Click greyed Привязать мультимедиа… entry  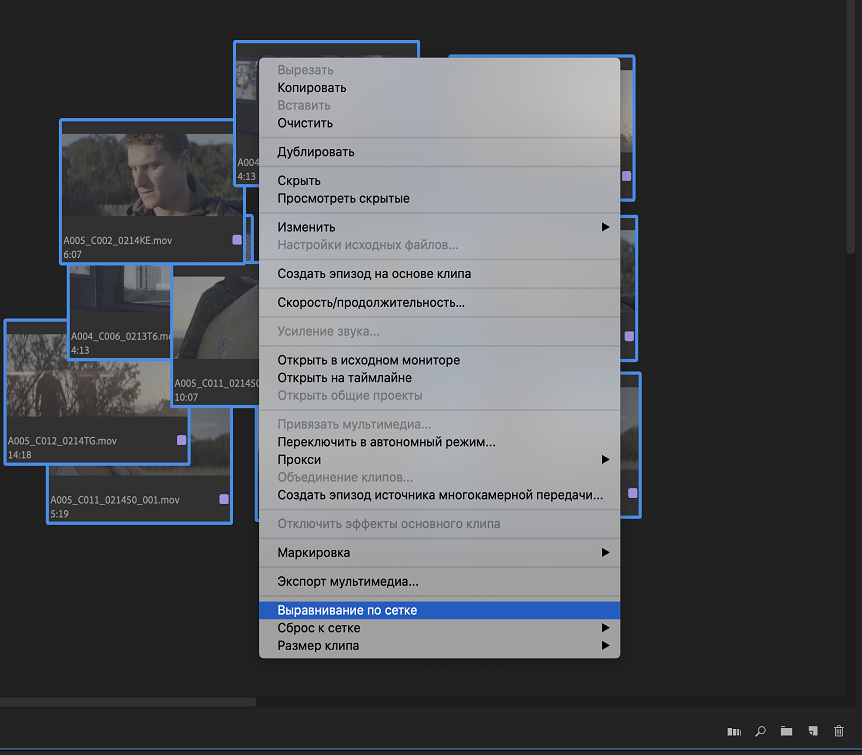coord(439,425)
